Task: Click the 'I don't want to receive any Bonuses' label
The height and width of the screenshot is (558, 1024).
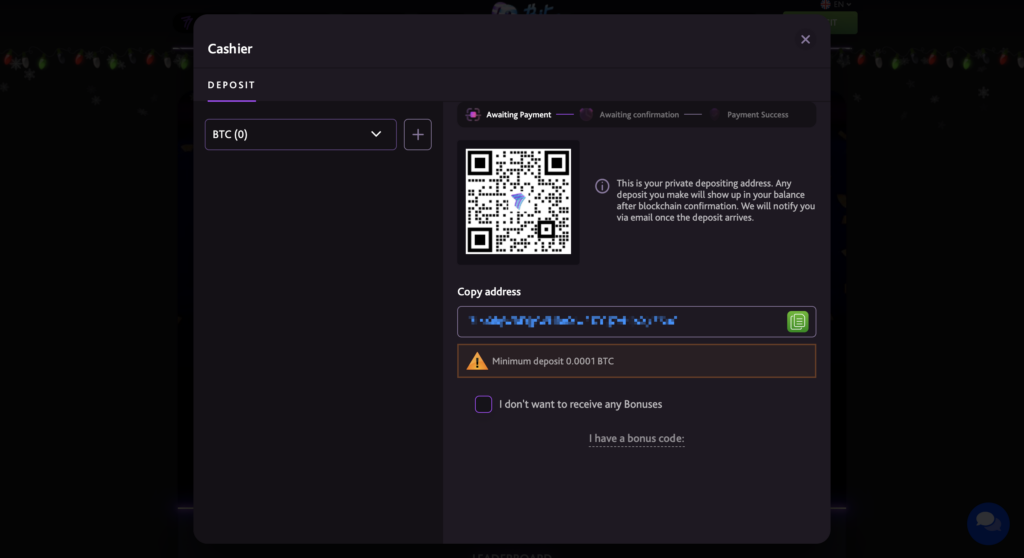Action: point(581,404)
